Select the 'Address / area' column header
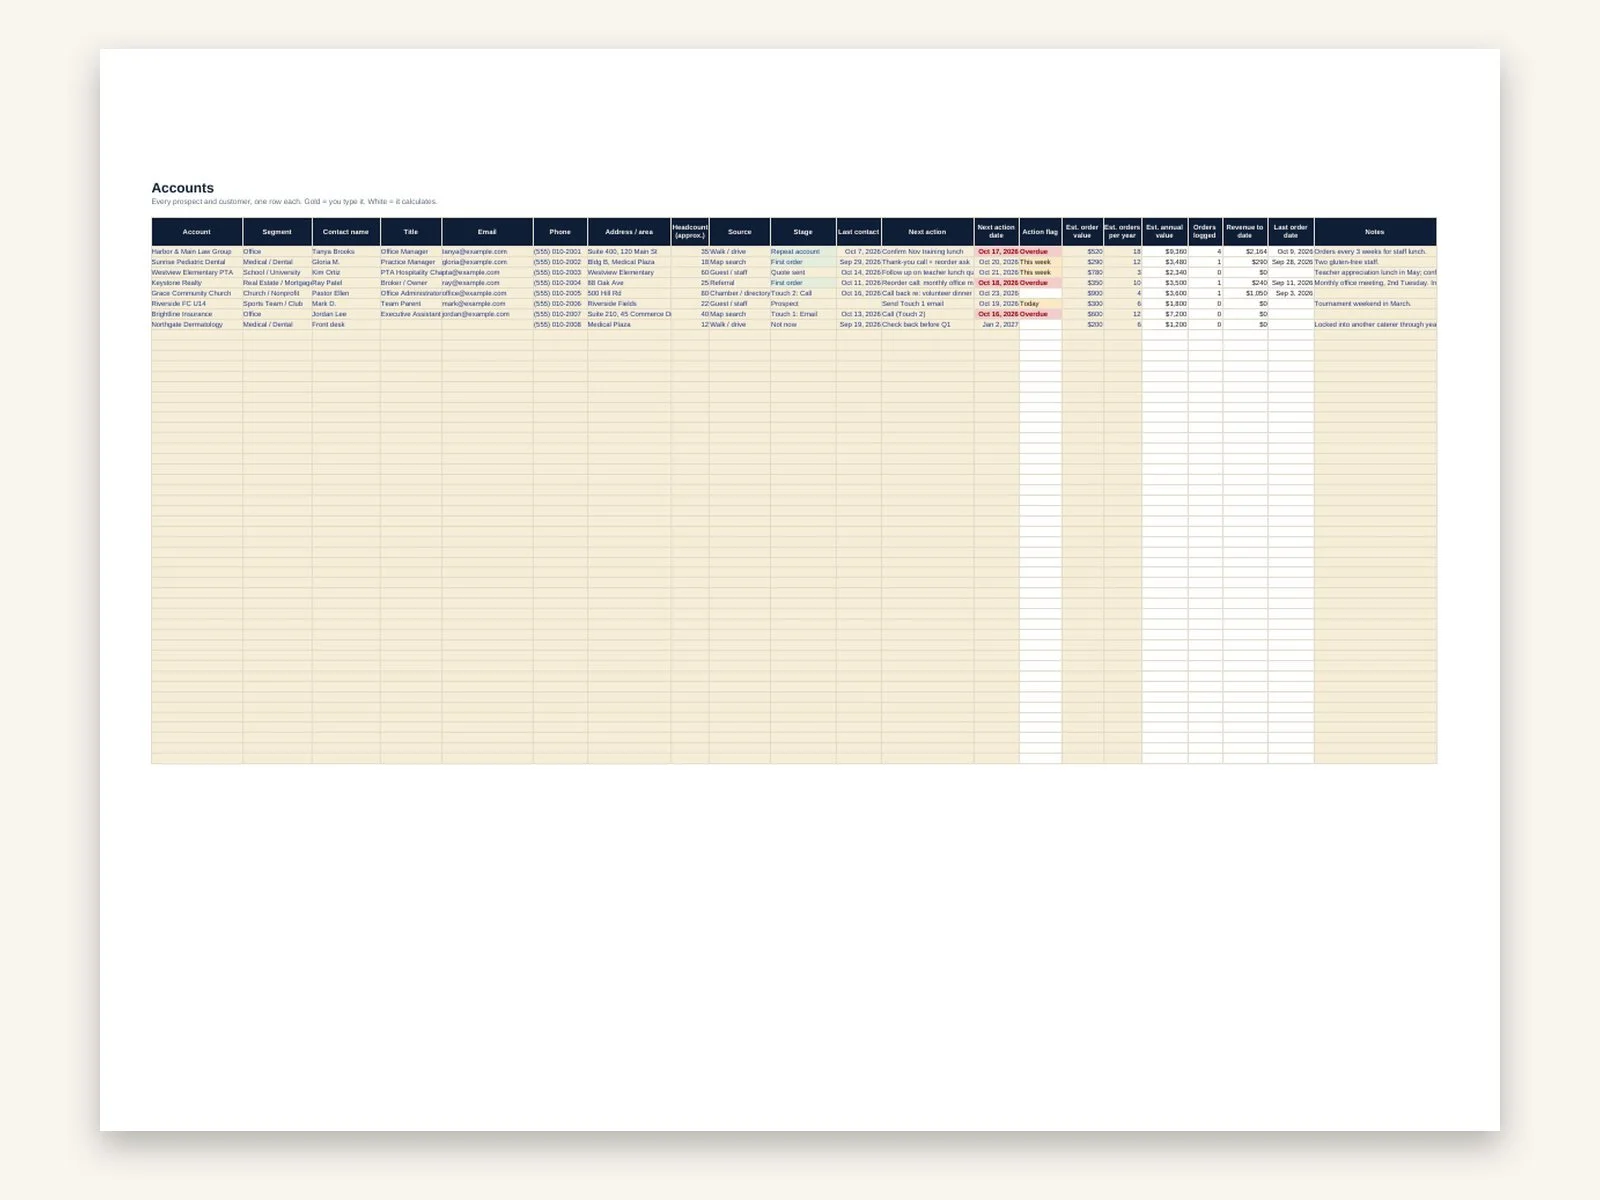Image resolution: width=1600 pixels, height=1200 pixels. click(x=629, y=232)
